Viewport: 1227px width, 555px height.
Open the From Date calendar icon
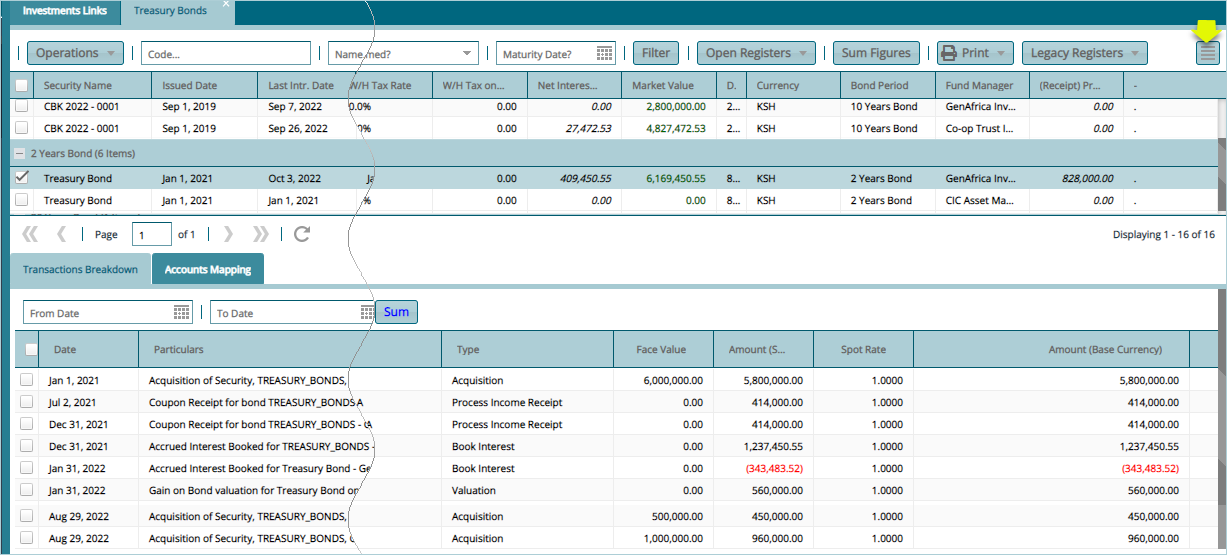pyautogui.click(x=182, y=312)
